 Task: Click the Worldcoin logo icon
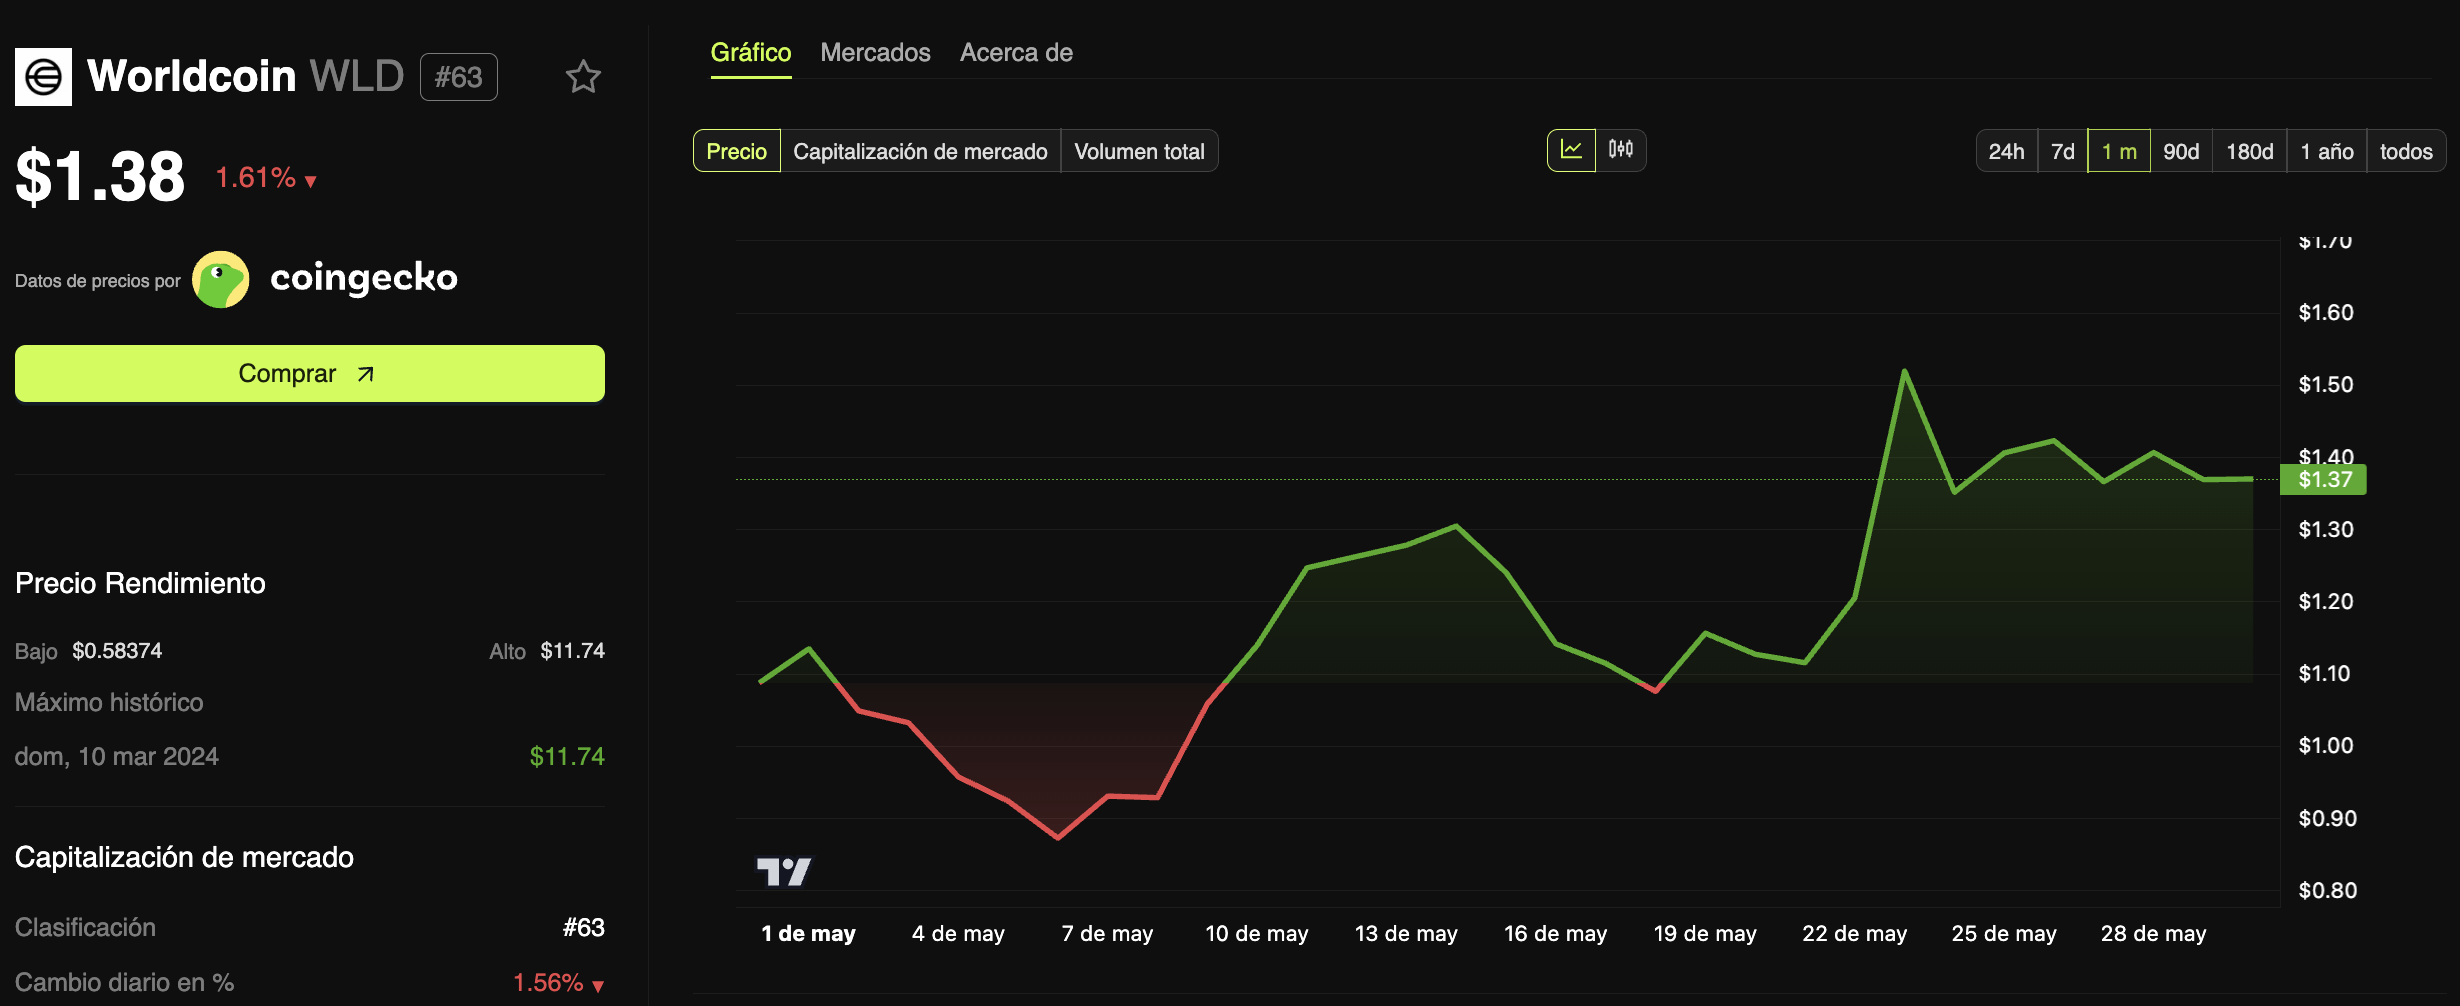click(x=43, y=77)
